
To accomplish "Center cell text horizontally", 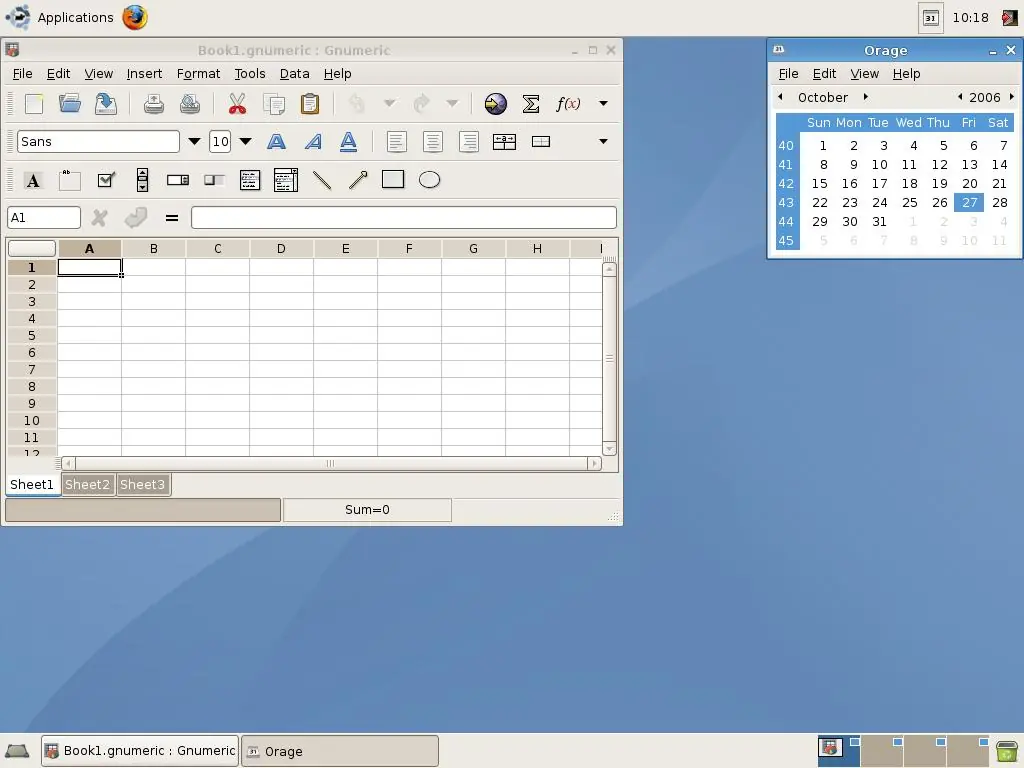I will click(x=432, y=142).
